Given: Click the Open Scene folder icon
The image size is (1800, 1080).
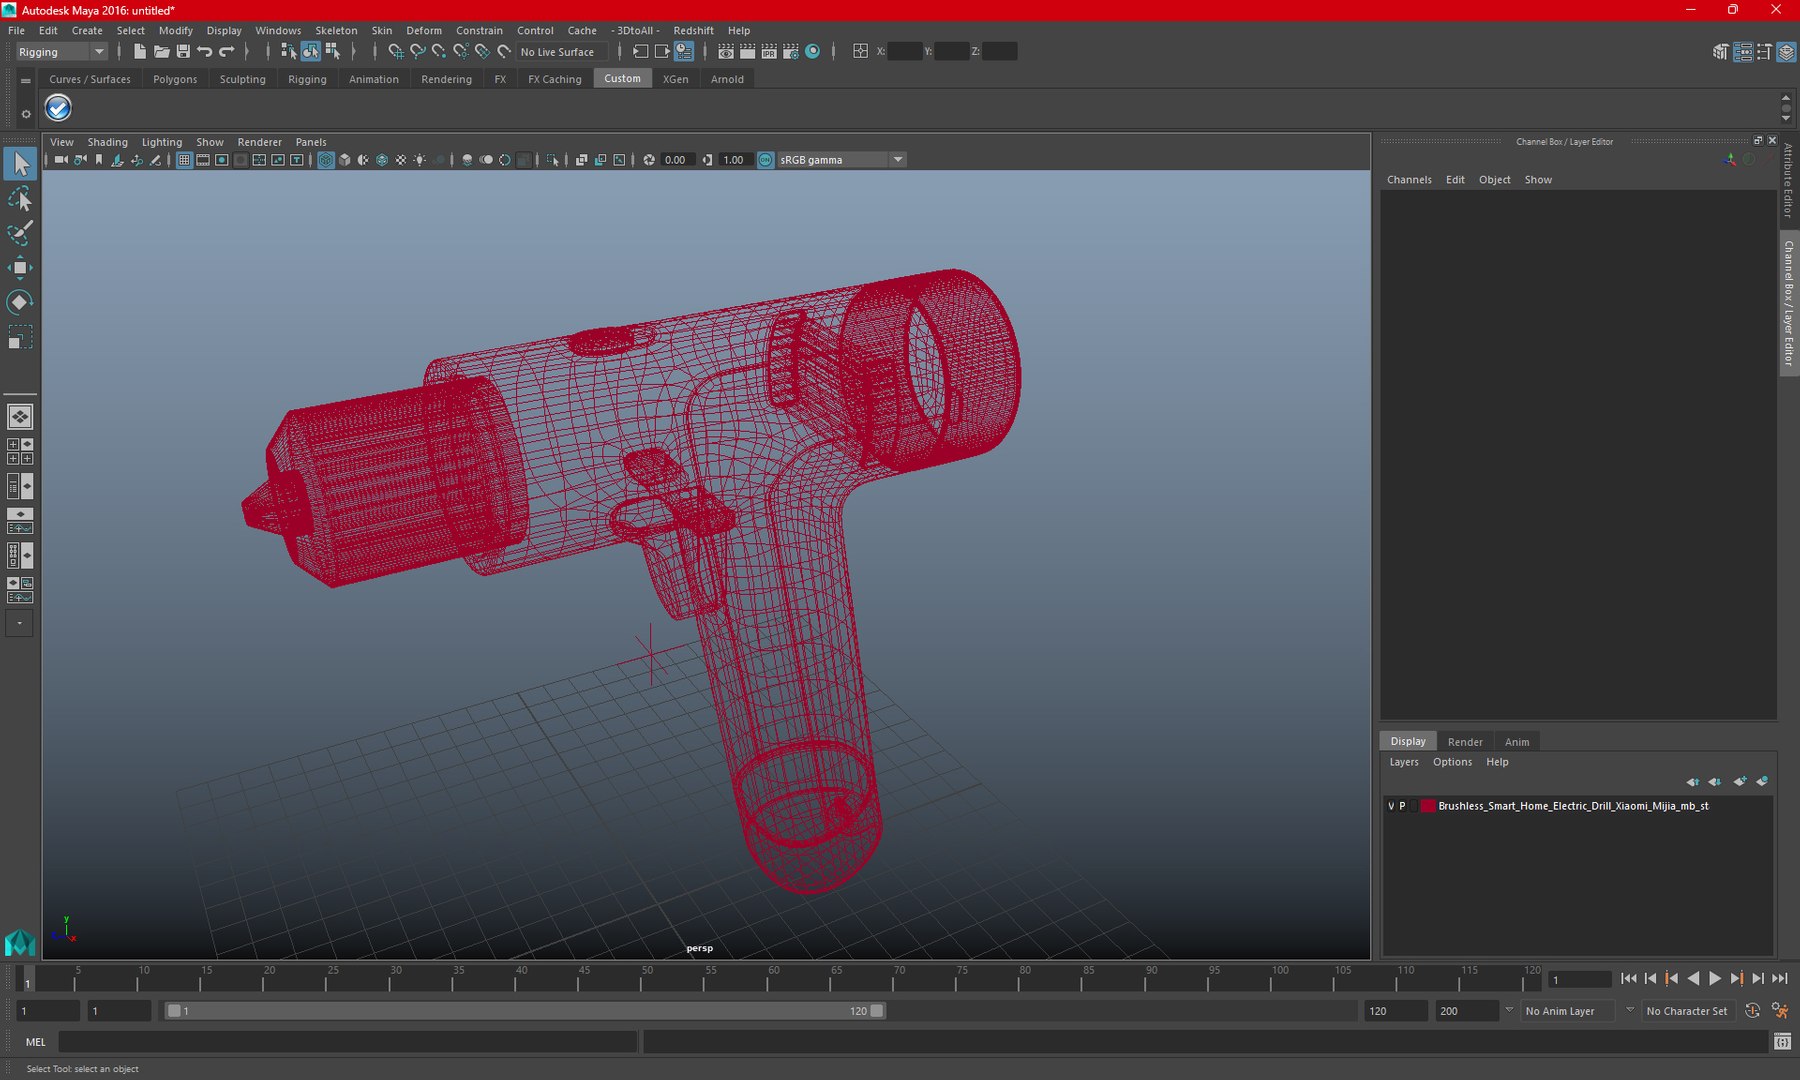Looking at the screenshot, I should point(161,52).
